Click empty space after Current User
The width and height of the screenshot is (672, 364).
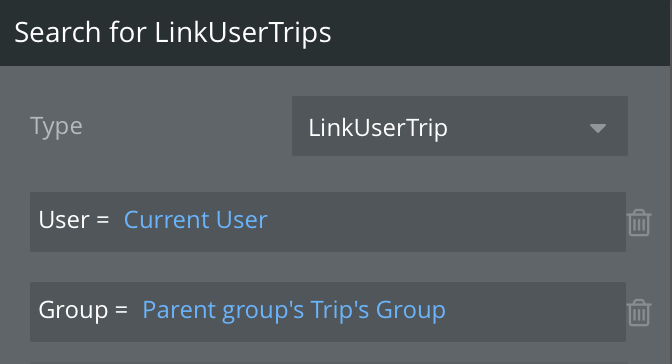(446, 222)
